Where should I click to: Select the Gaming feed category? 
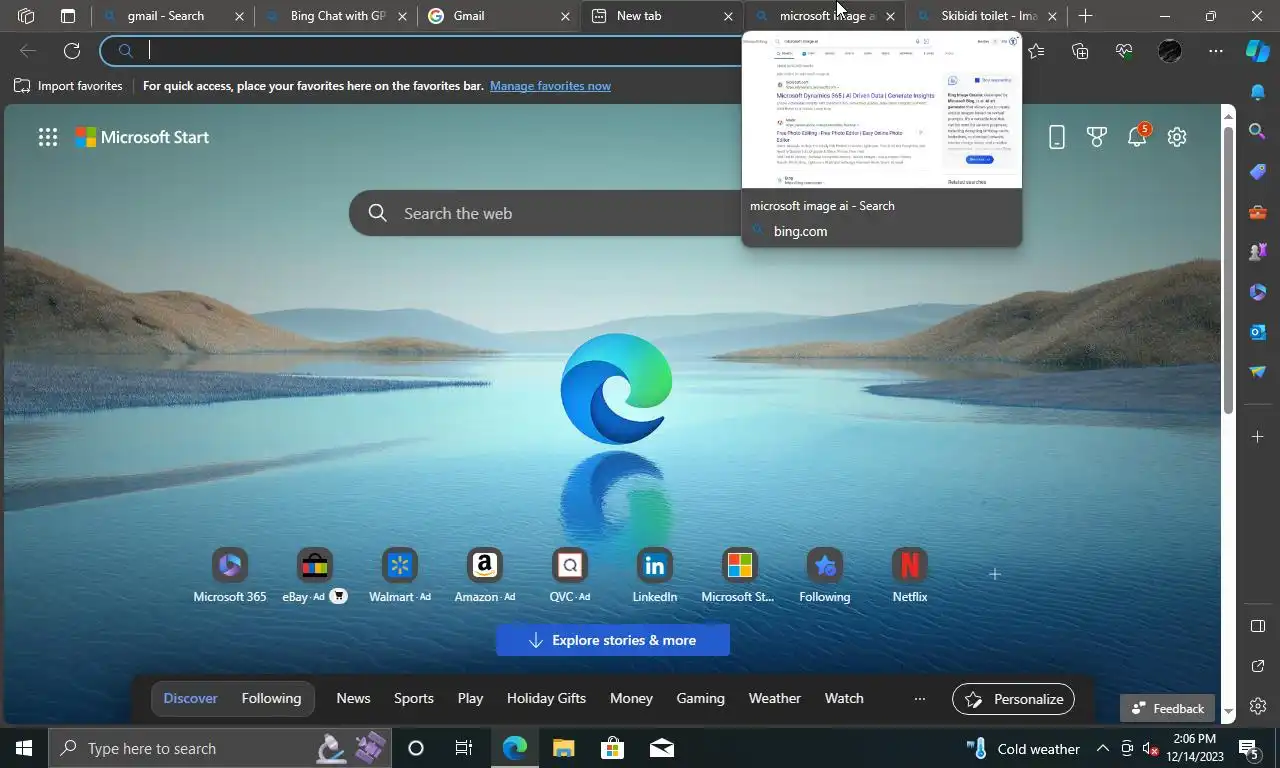click(700, 698)
